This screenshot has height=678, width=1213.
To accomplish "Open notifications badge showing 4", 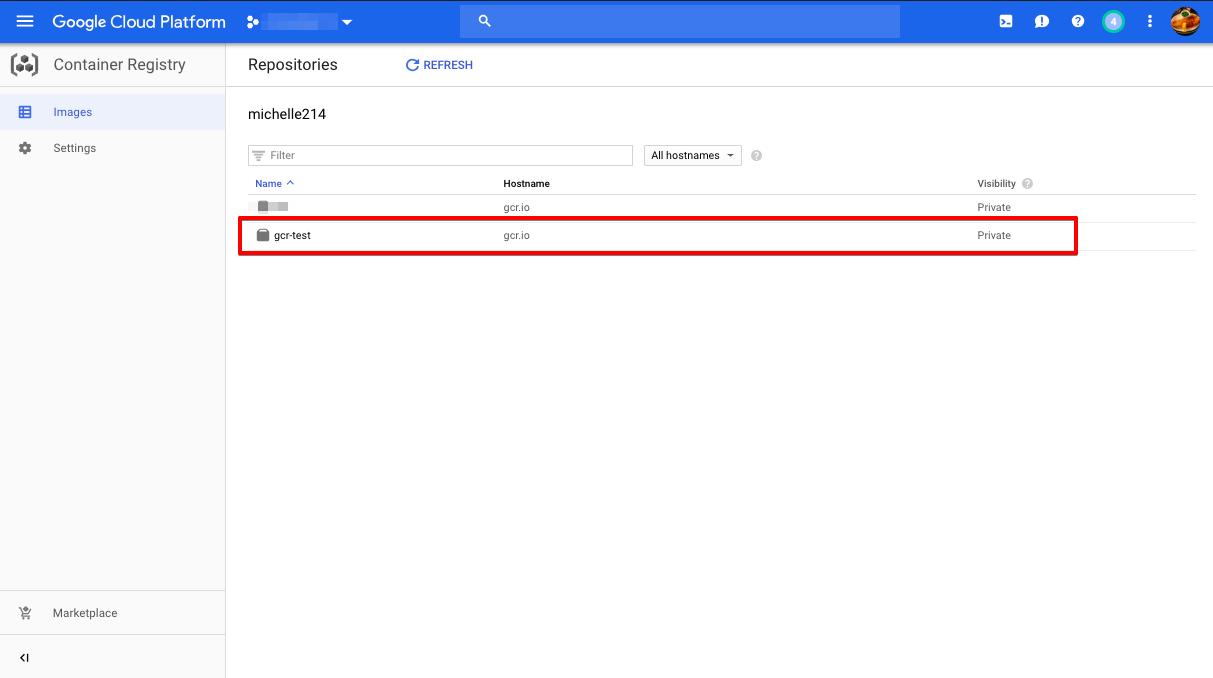I will point(1113,21).
